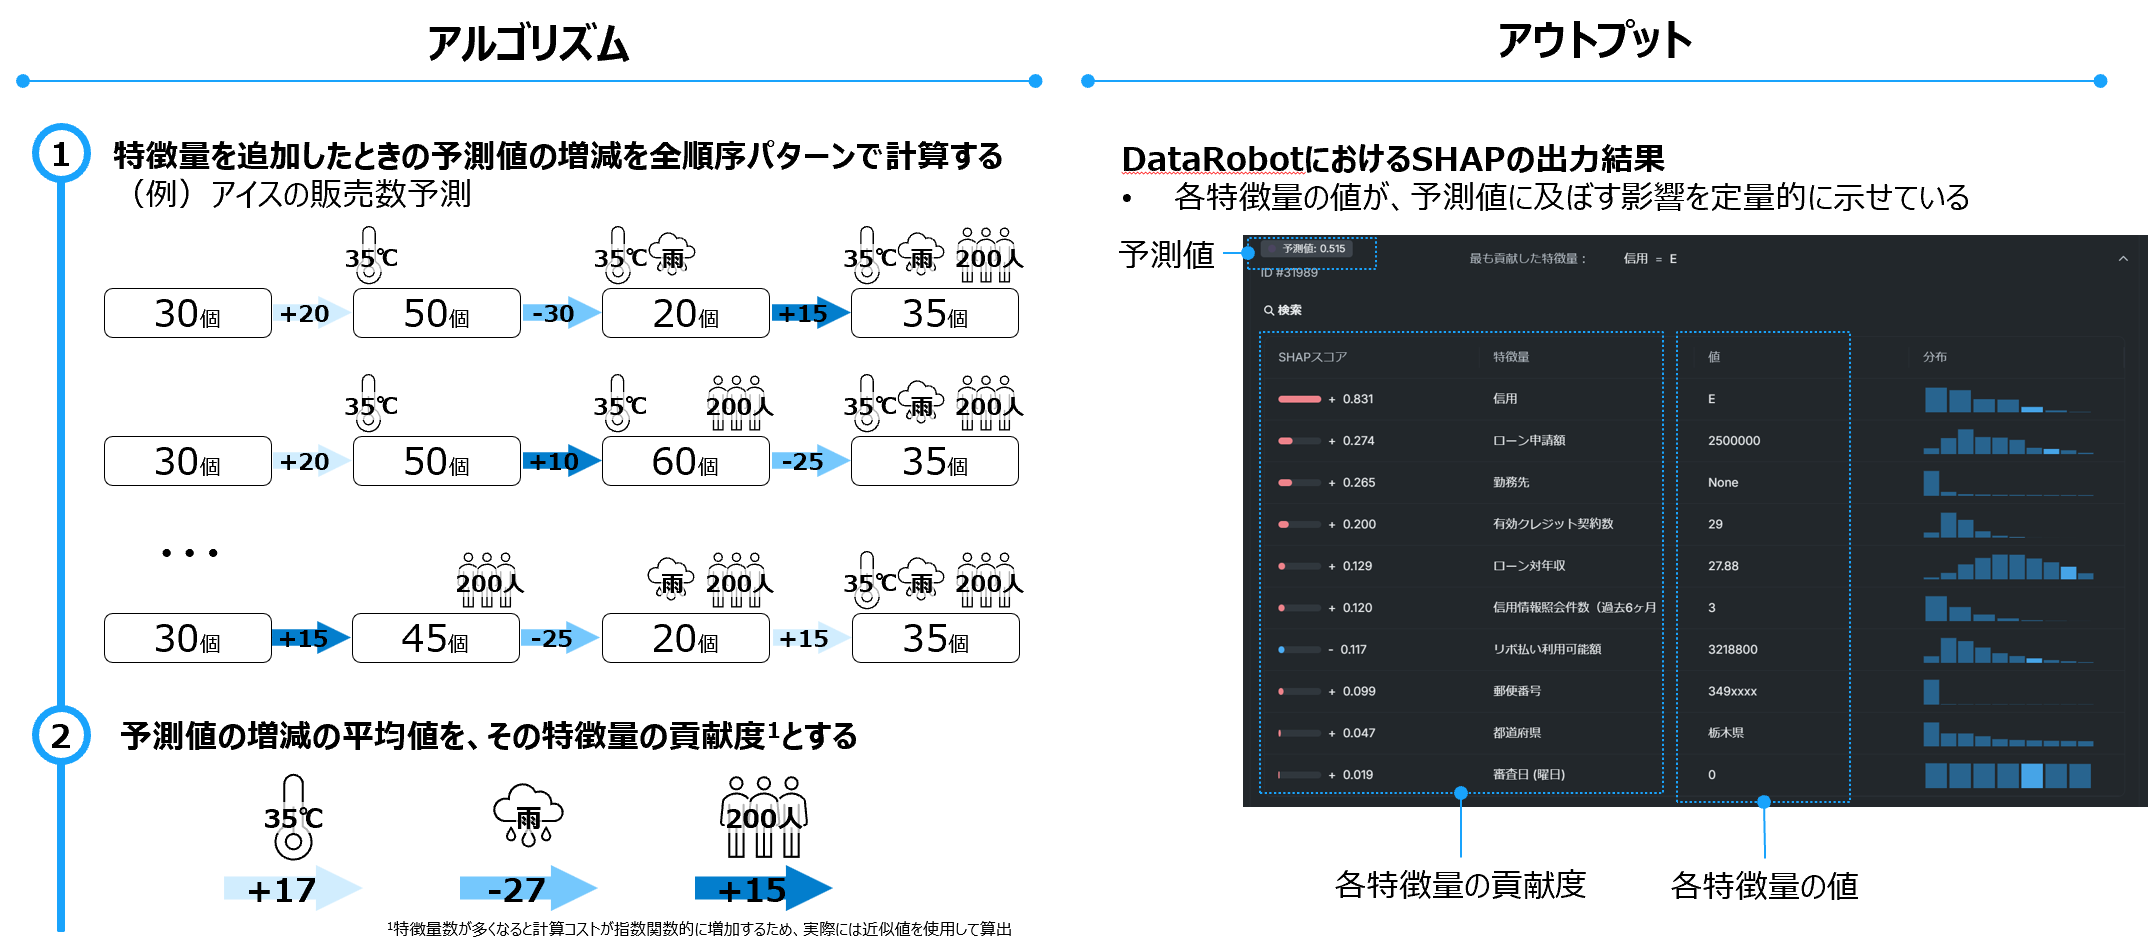Click the 郵便番号 distribution histogram

2008,691
